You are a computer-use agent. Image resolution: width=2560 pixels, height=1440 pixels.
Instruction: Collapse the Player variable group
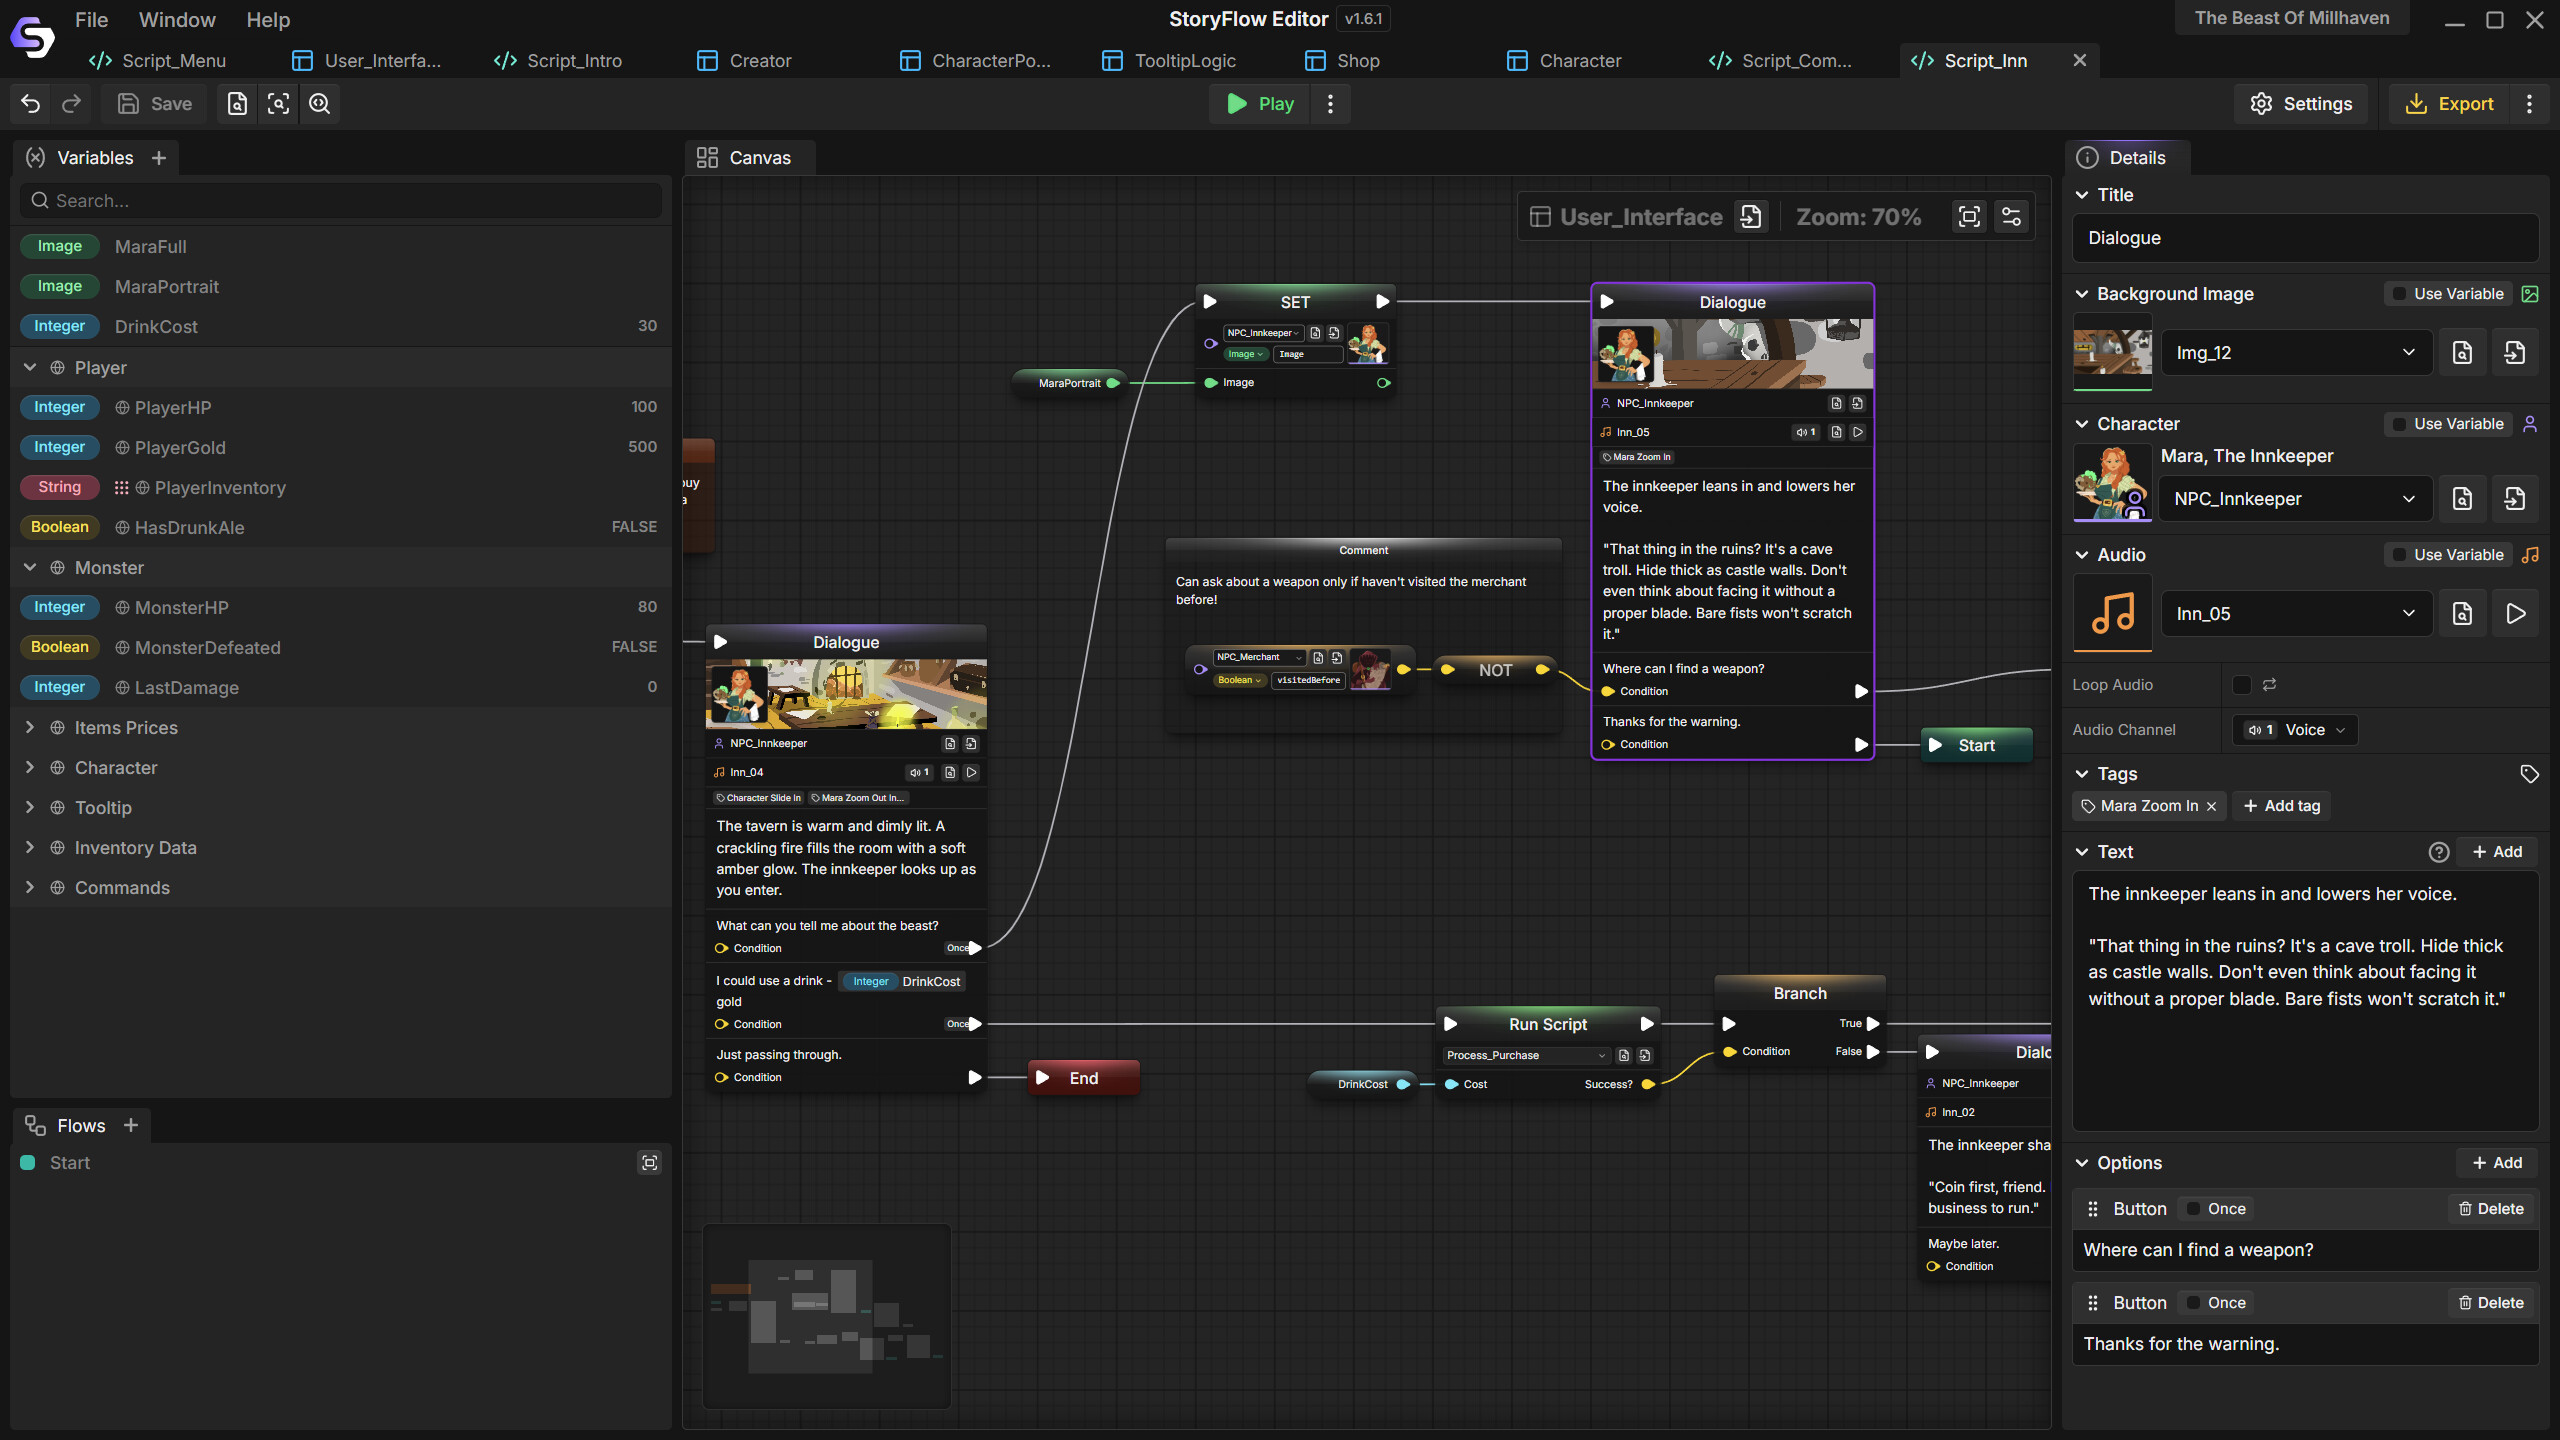[x=30, y=368]
